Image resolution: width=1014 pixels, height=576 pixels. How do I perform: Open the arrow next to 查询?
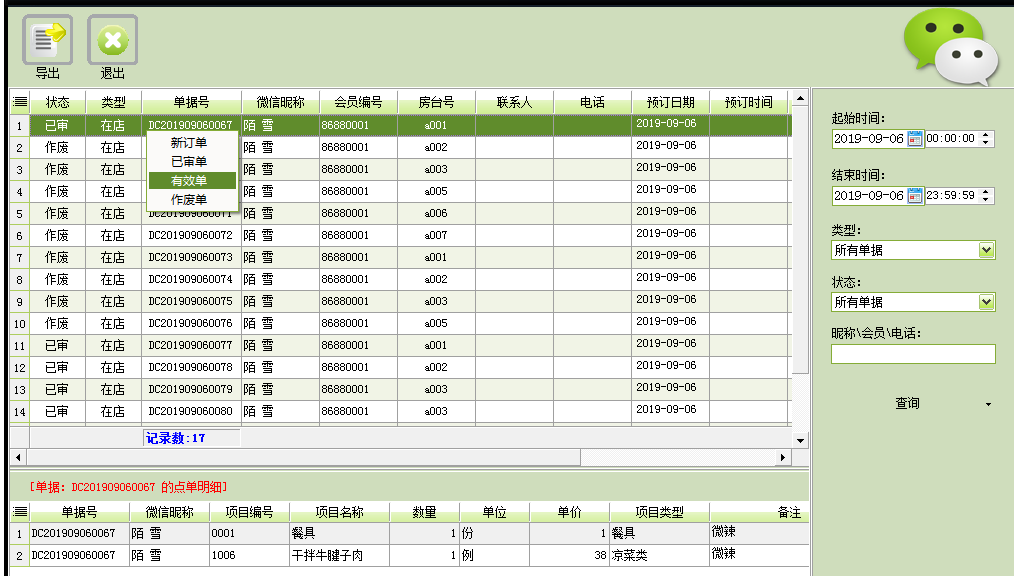point(988,404)
